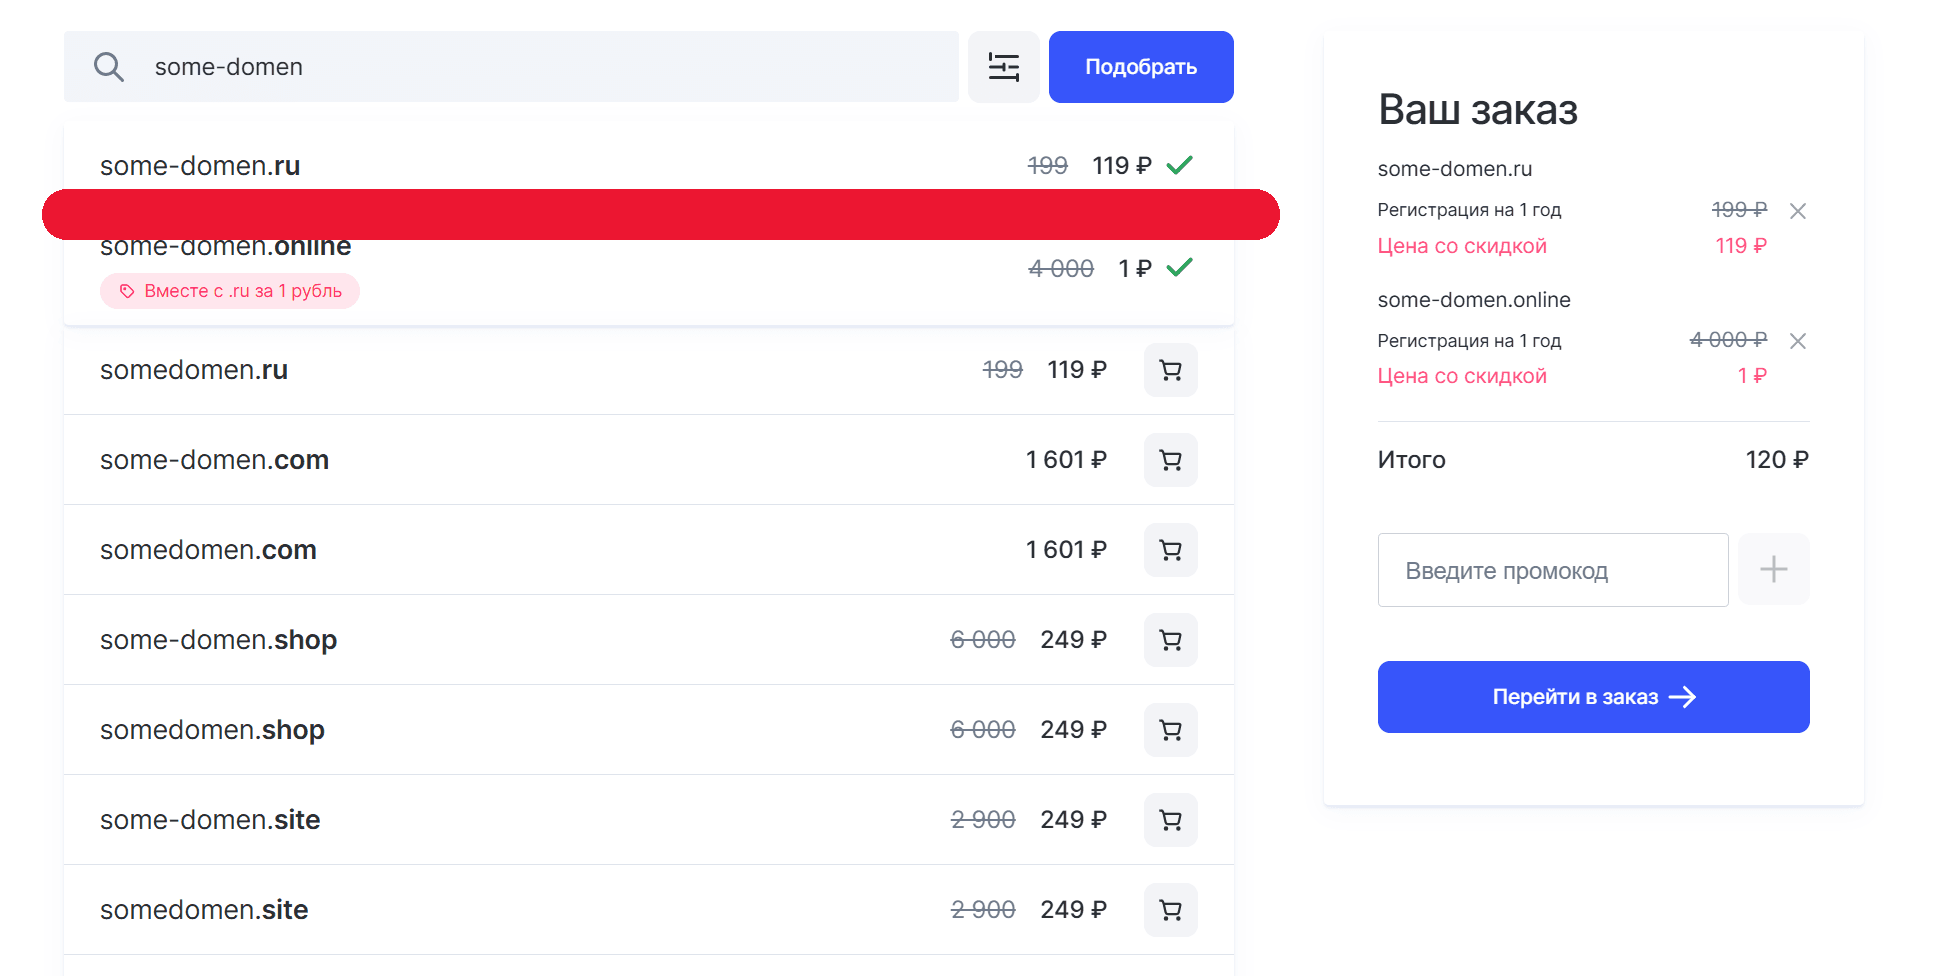Select the somedomen.site domain row

(649, 910)
